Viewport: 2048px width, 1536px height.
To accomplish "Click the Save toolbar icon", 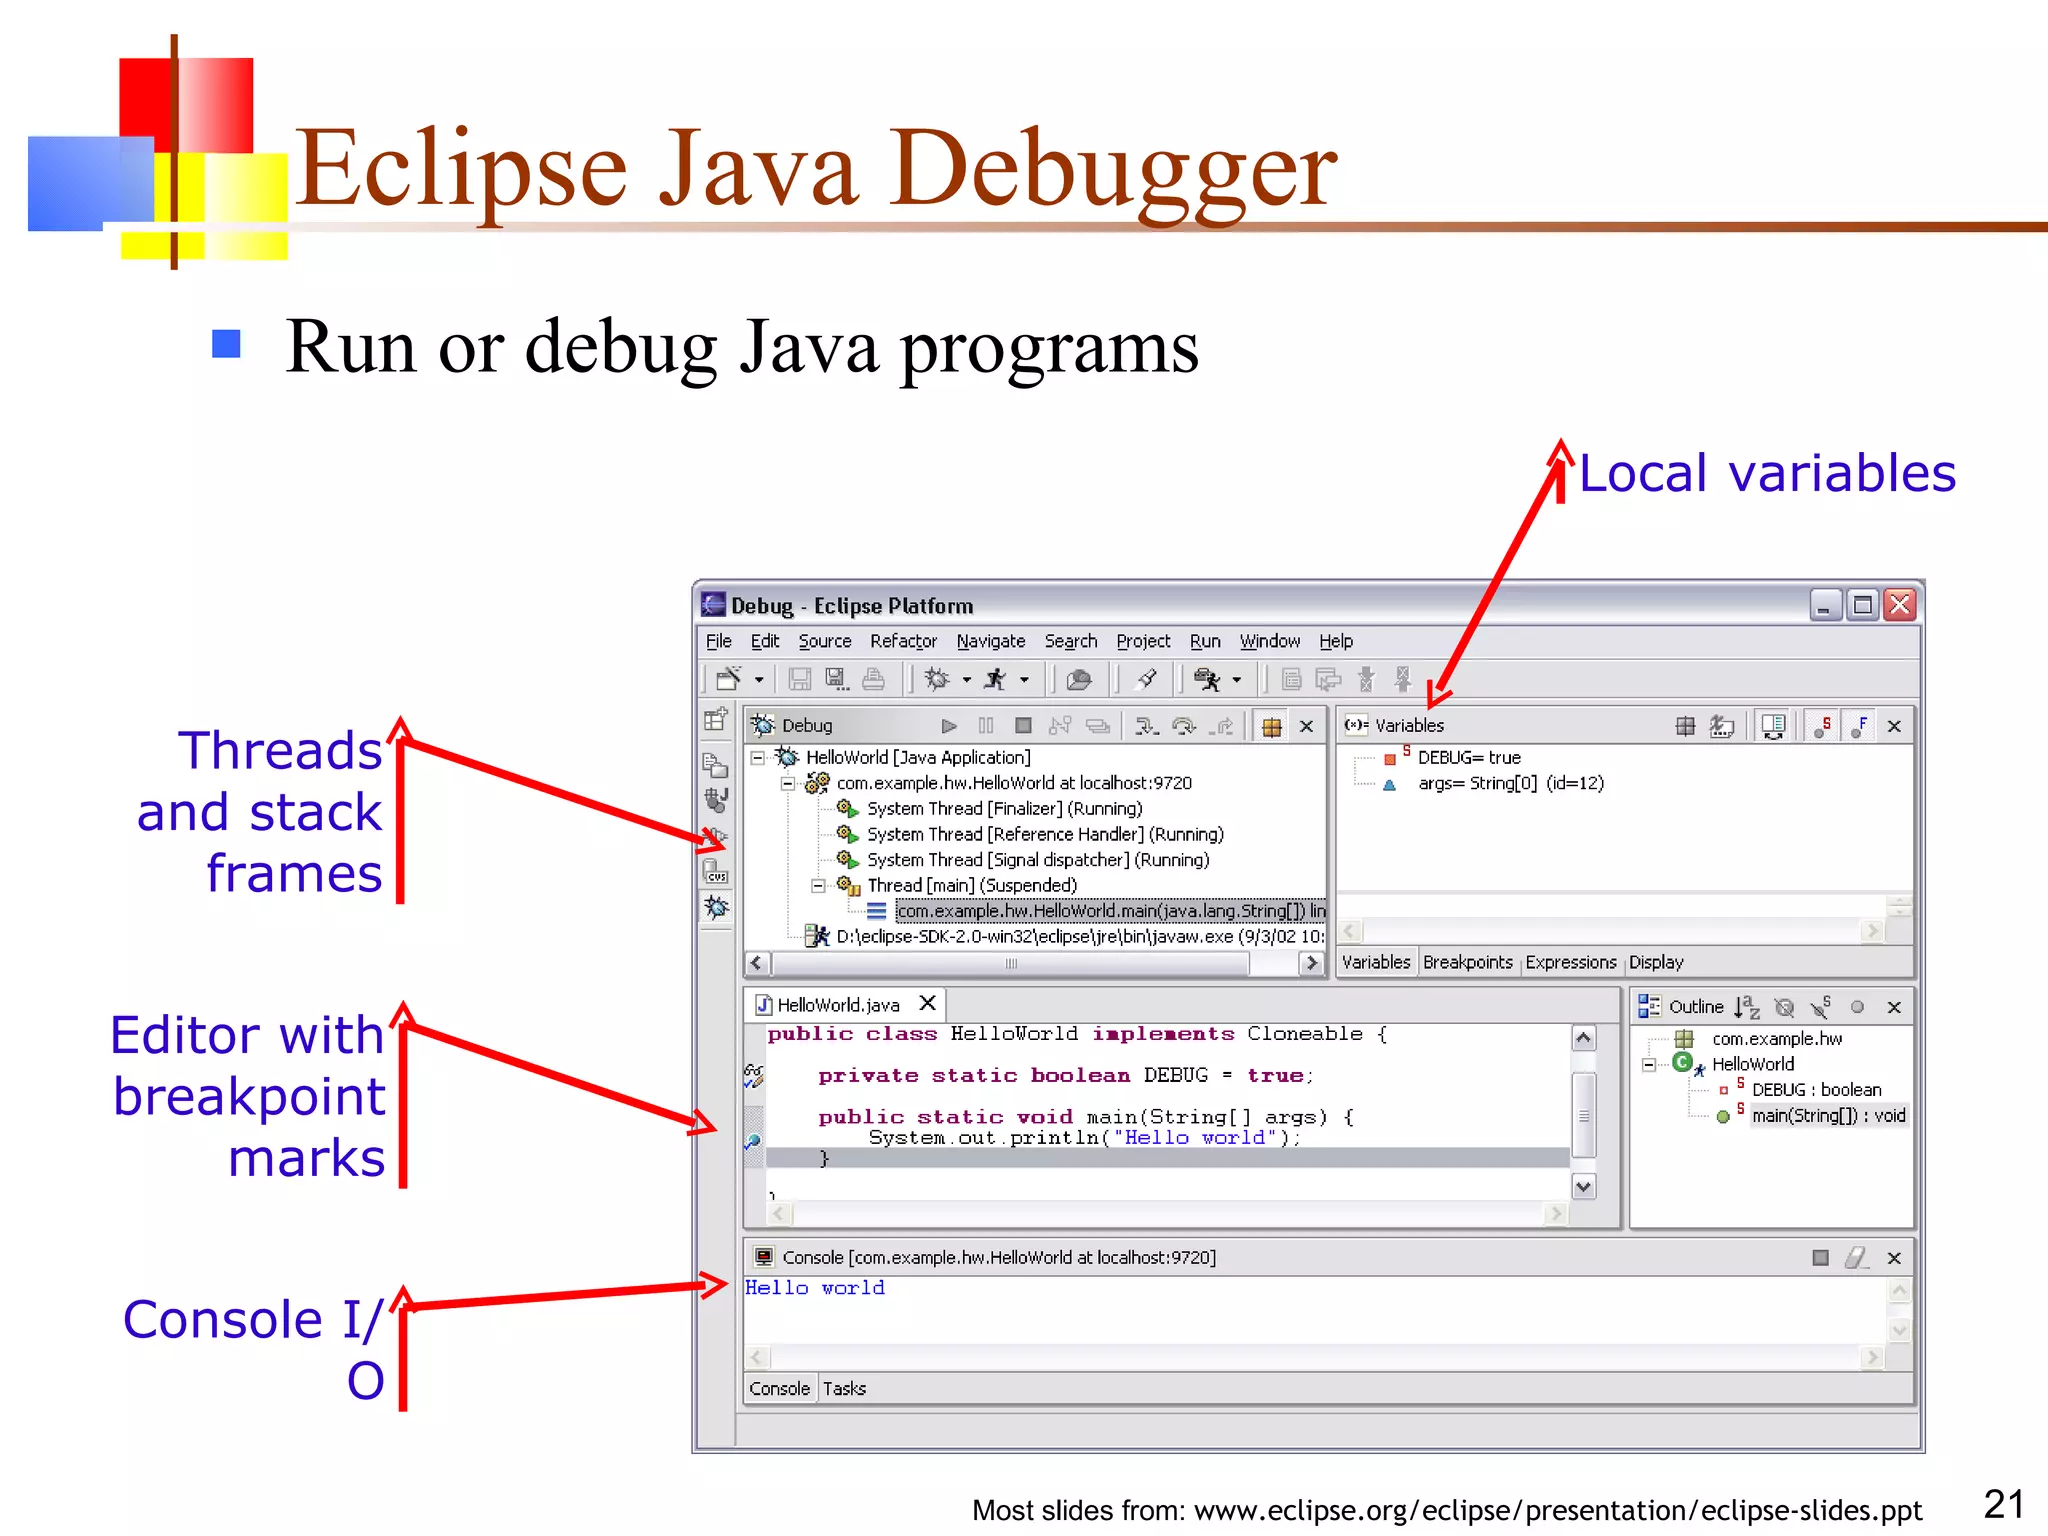I will (x=799, y=680).
